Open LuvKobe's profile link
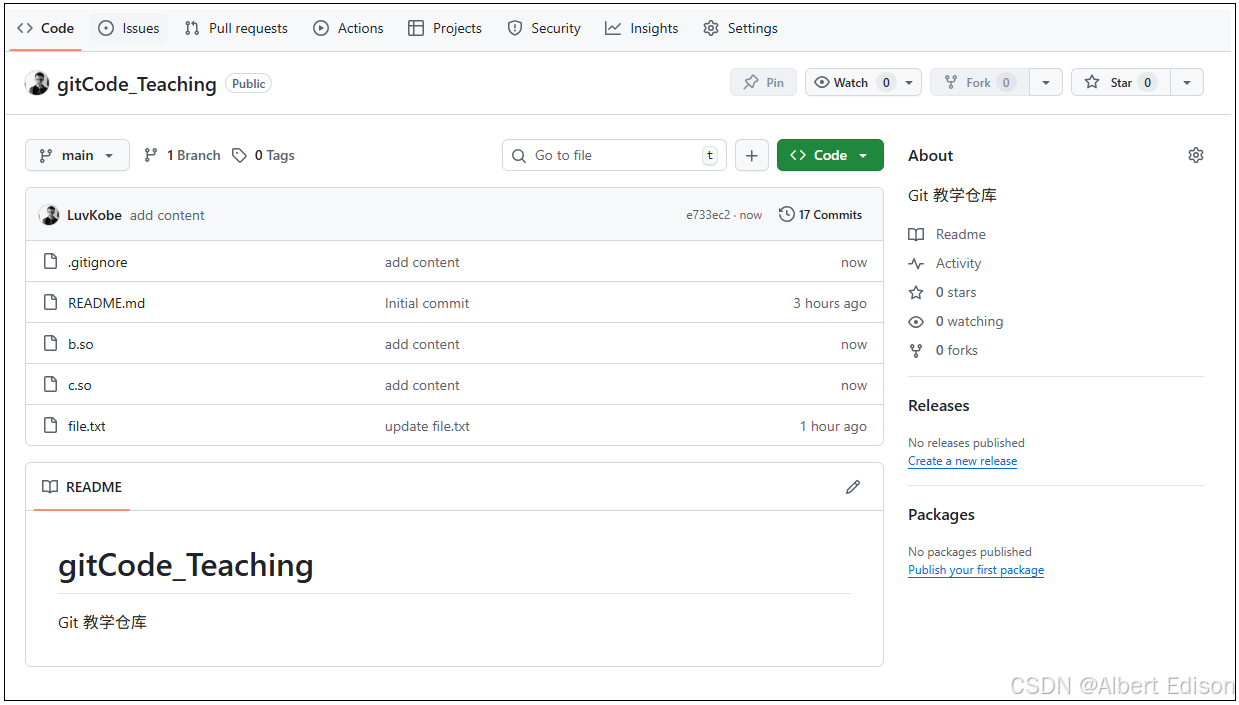This screenshot has height=705, width=1239. click(x=94, y=215)
